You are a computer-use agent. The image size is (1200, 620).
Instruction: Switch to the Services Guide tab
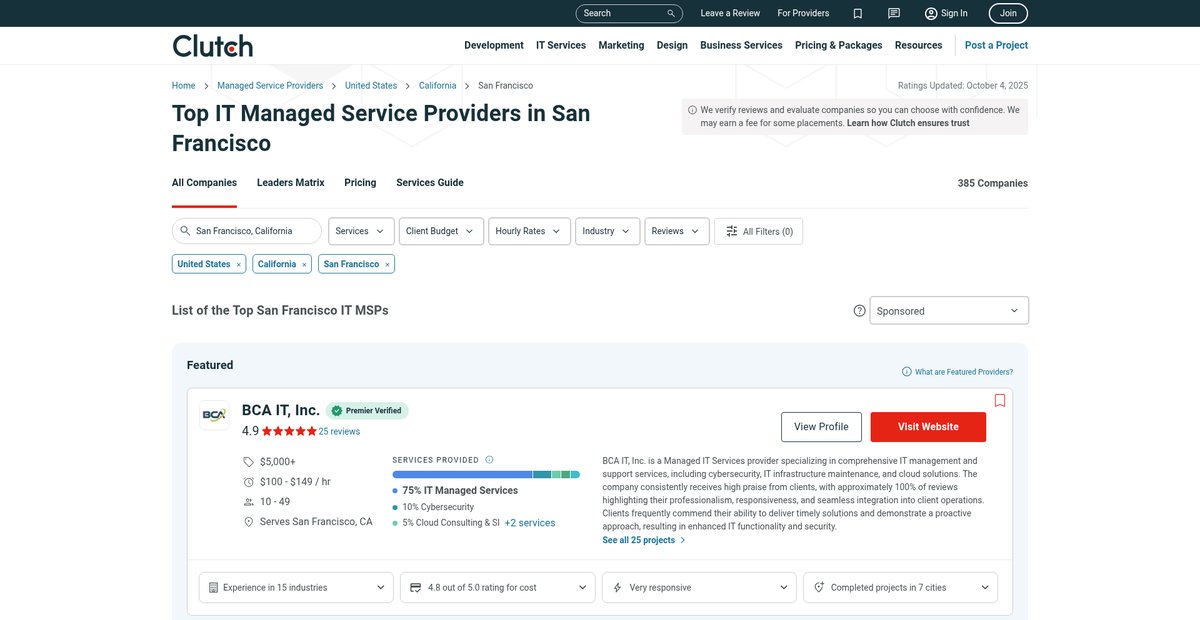pyautogui.click(x=430, y=183)
